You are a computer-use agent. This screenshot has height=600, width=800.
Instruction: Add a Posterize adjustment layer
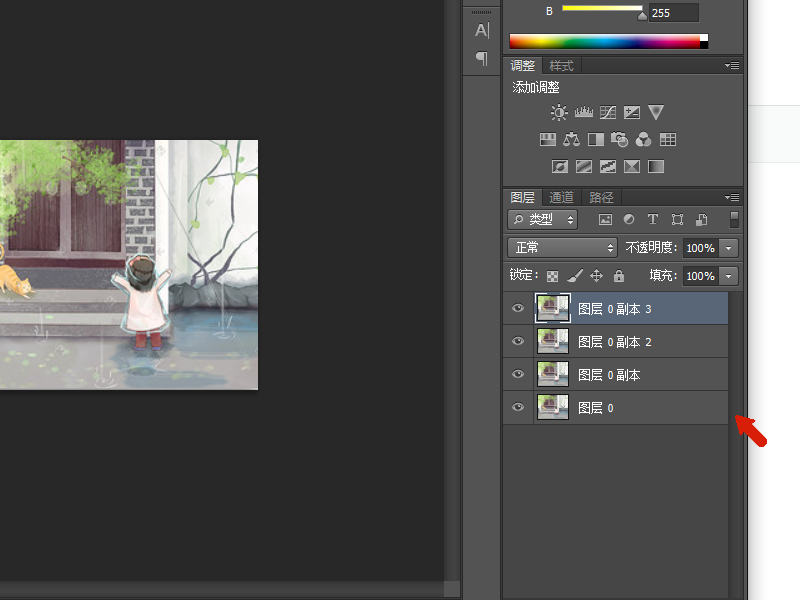pos(584,166)
